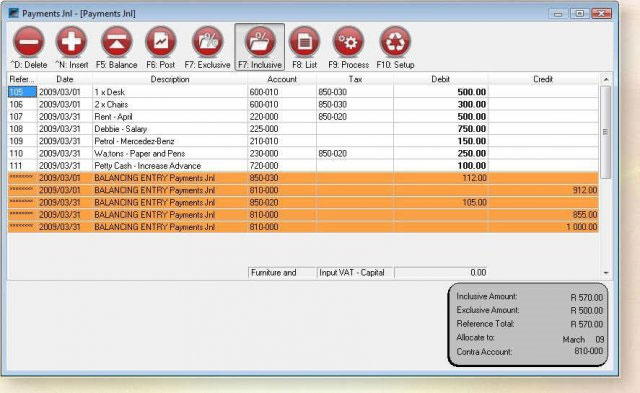Click debit amount 750.00
Viewport: 640px width, 393px height.
pyautogui.click(x=471, y=129)
